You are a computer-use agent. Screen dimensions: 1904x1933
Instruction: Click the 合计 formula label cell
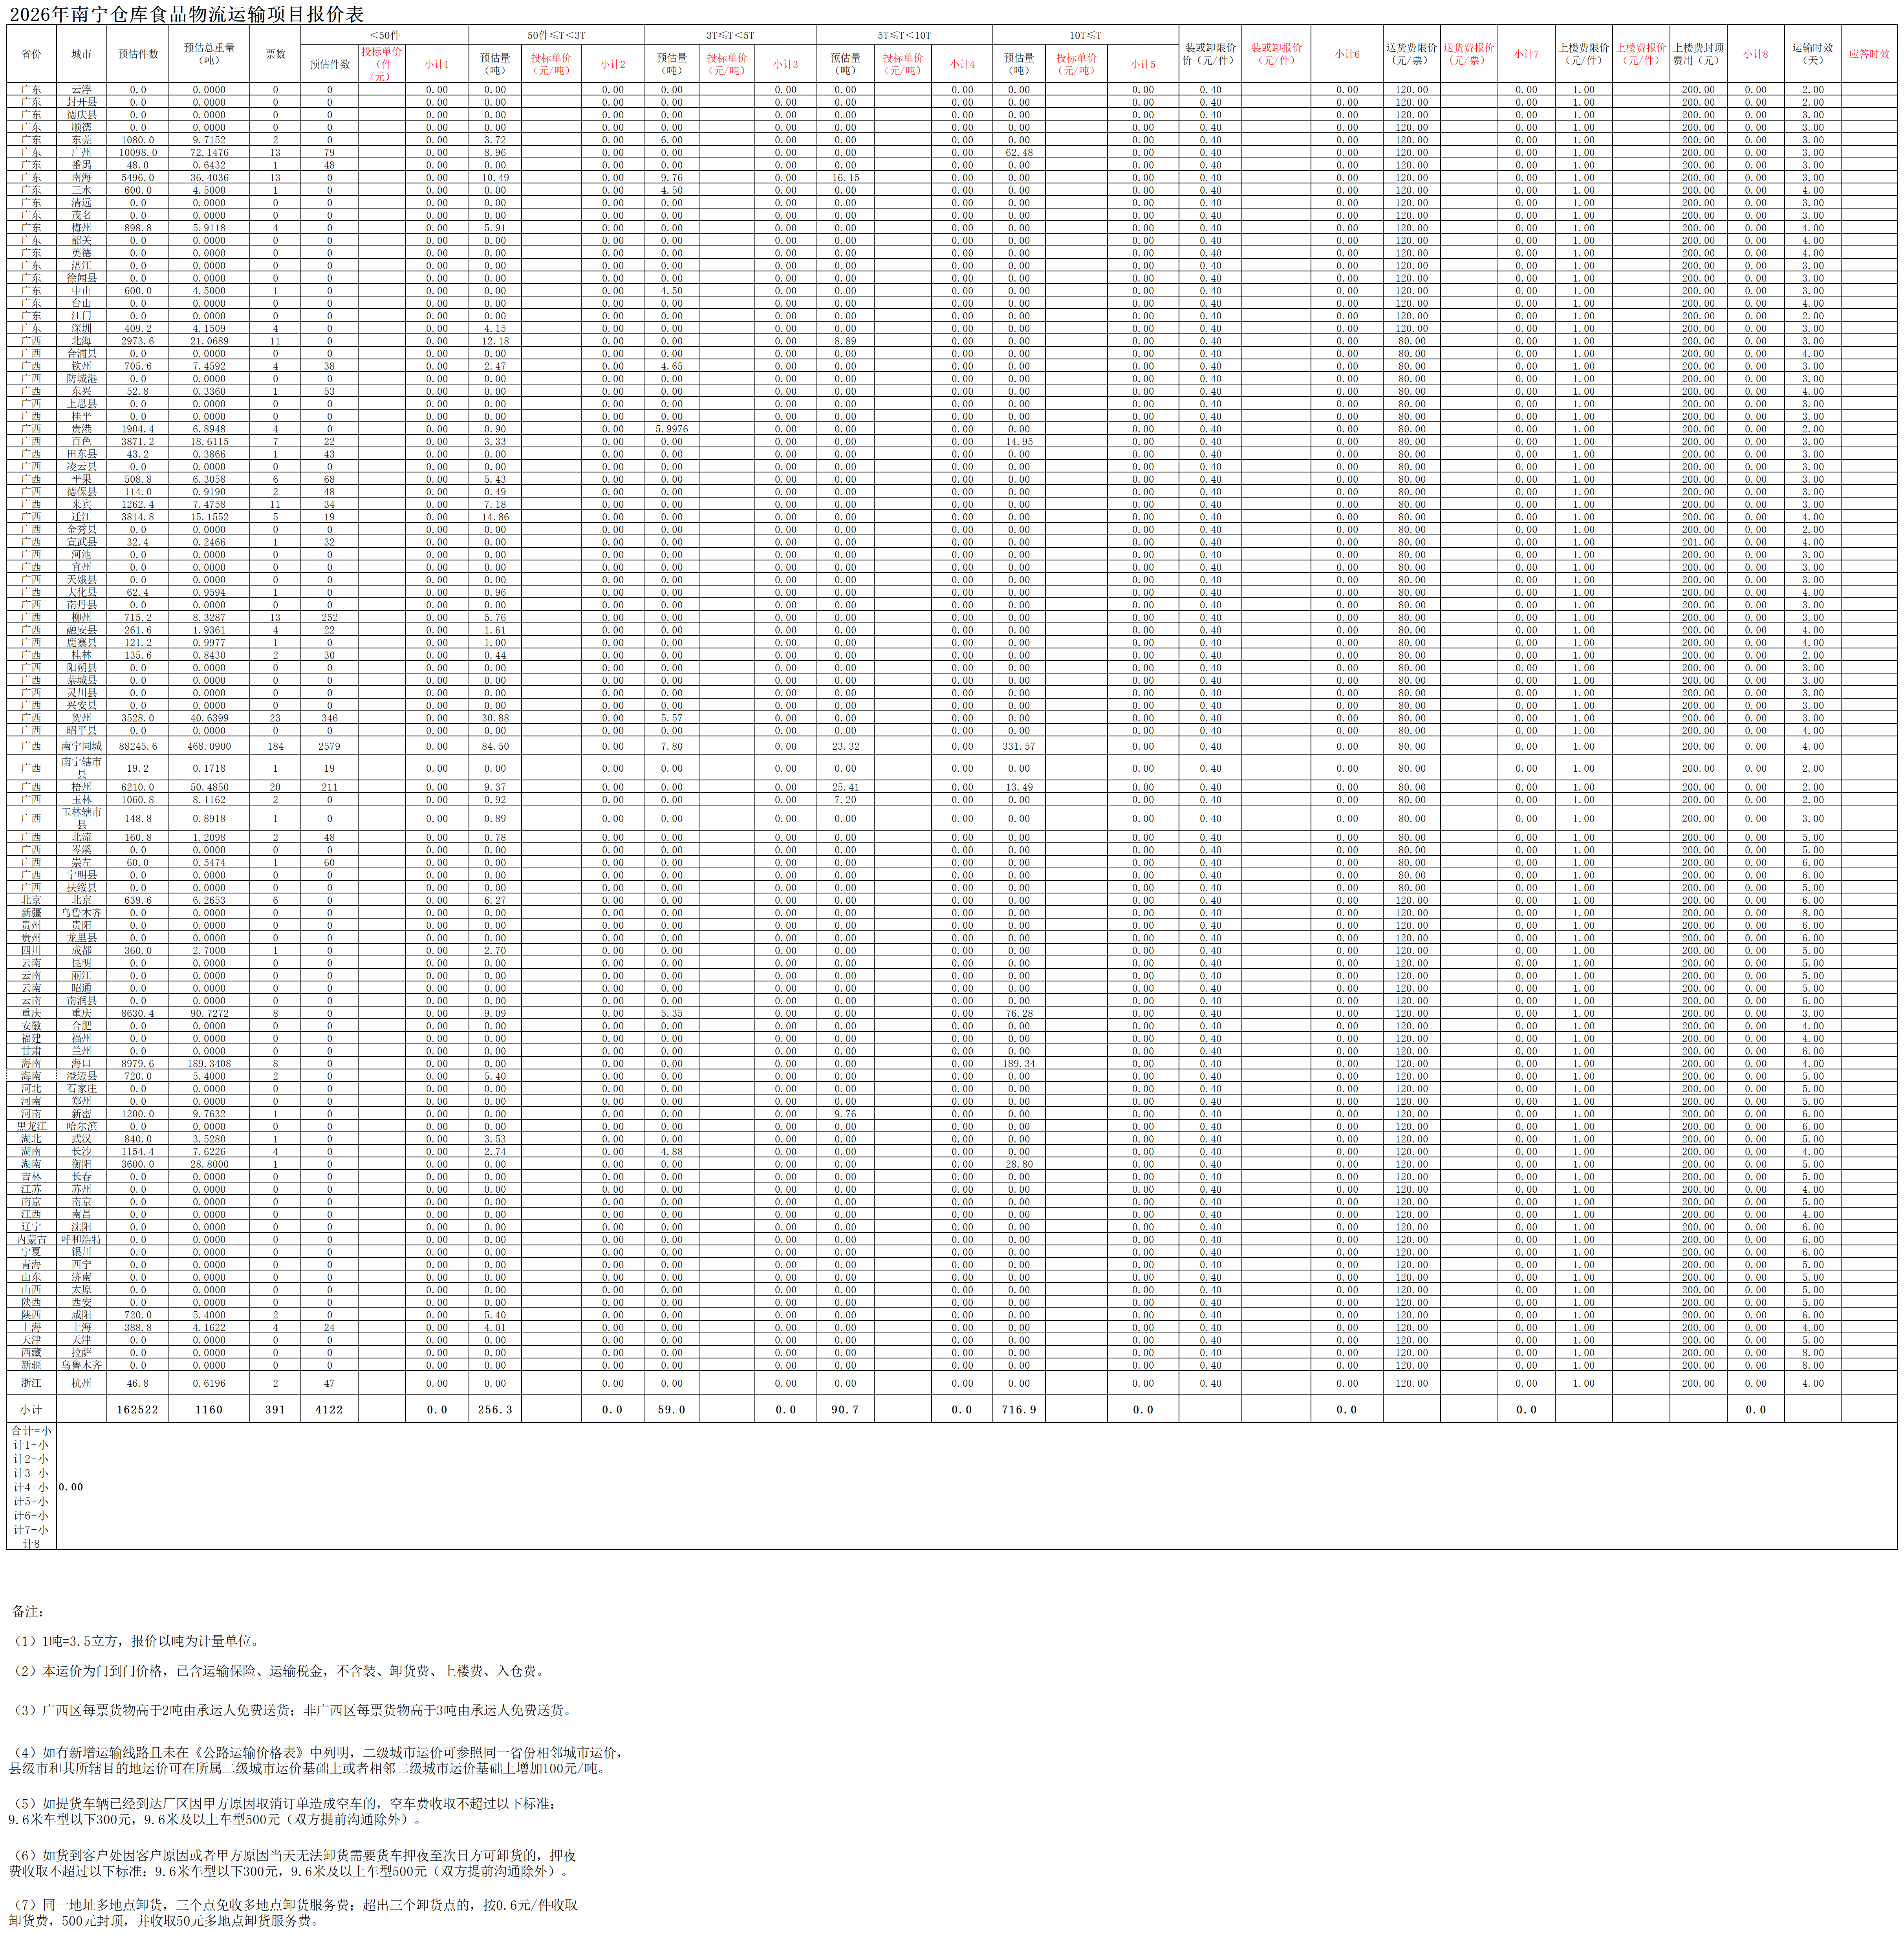click(31, 1487)
